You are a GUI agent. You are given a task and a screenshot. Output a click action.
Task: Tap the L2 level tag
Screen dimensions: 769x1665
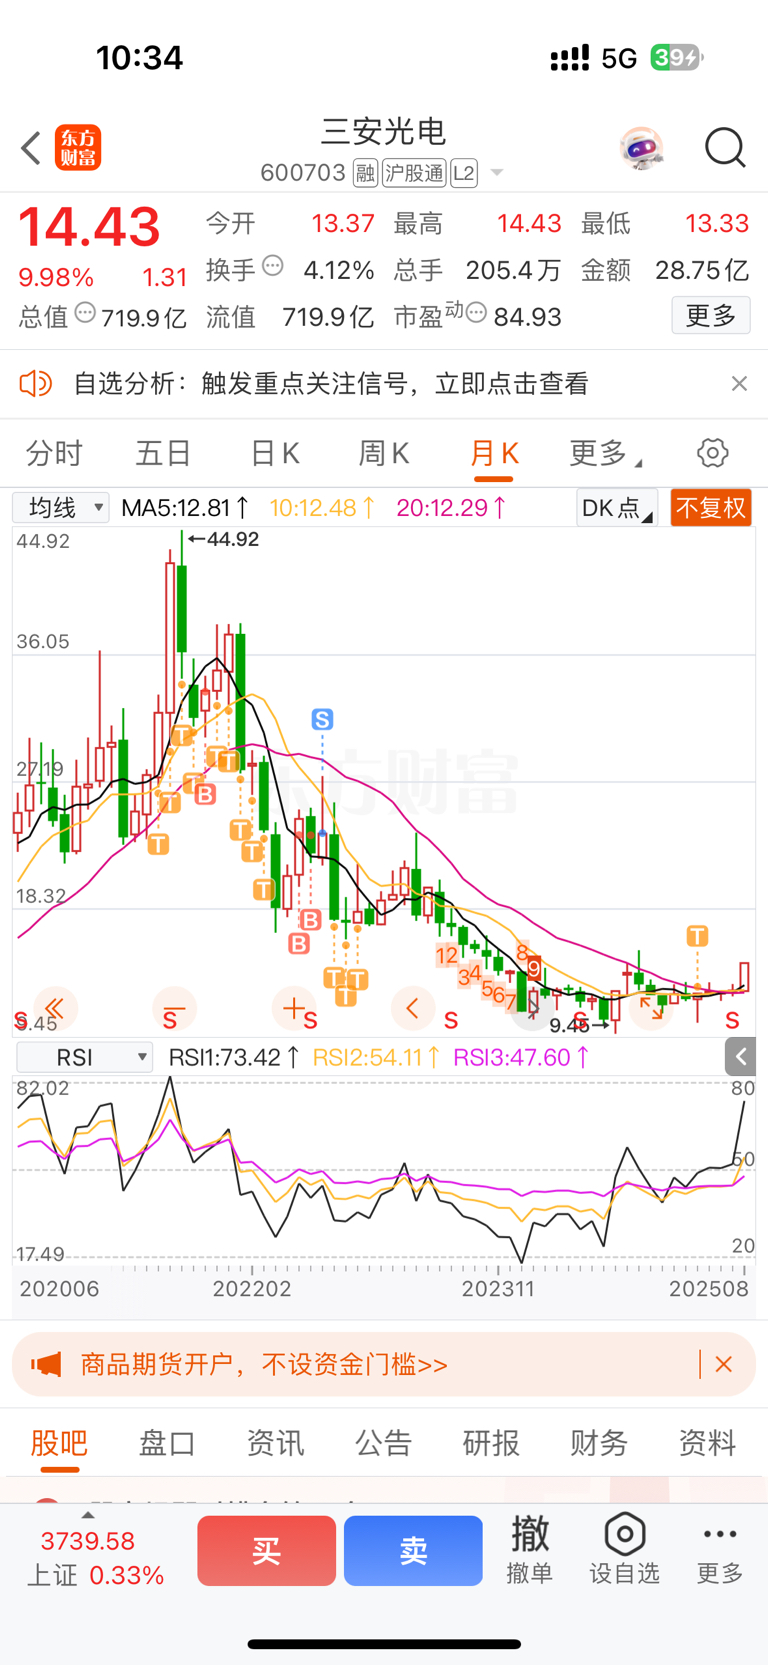click(x=464, y=173)
